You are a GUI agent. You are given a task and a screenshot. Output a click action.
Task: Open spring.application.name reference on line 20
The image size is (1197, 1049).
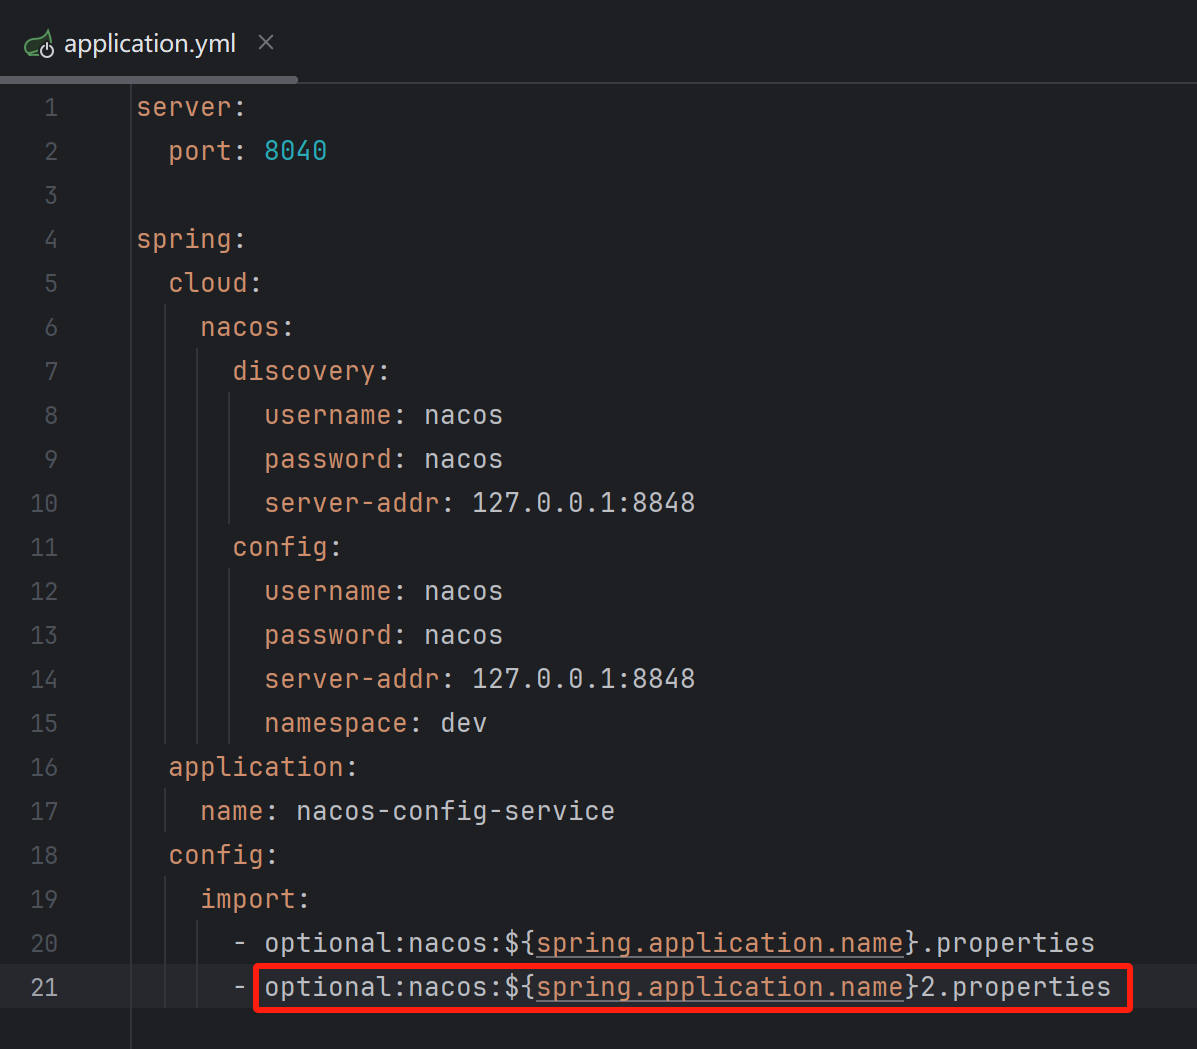pyautogui.click(x=720, y=944)
